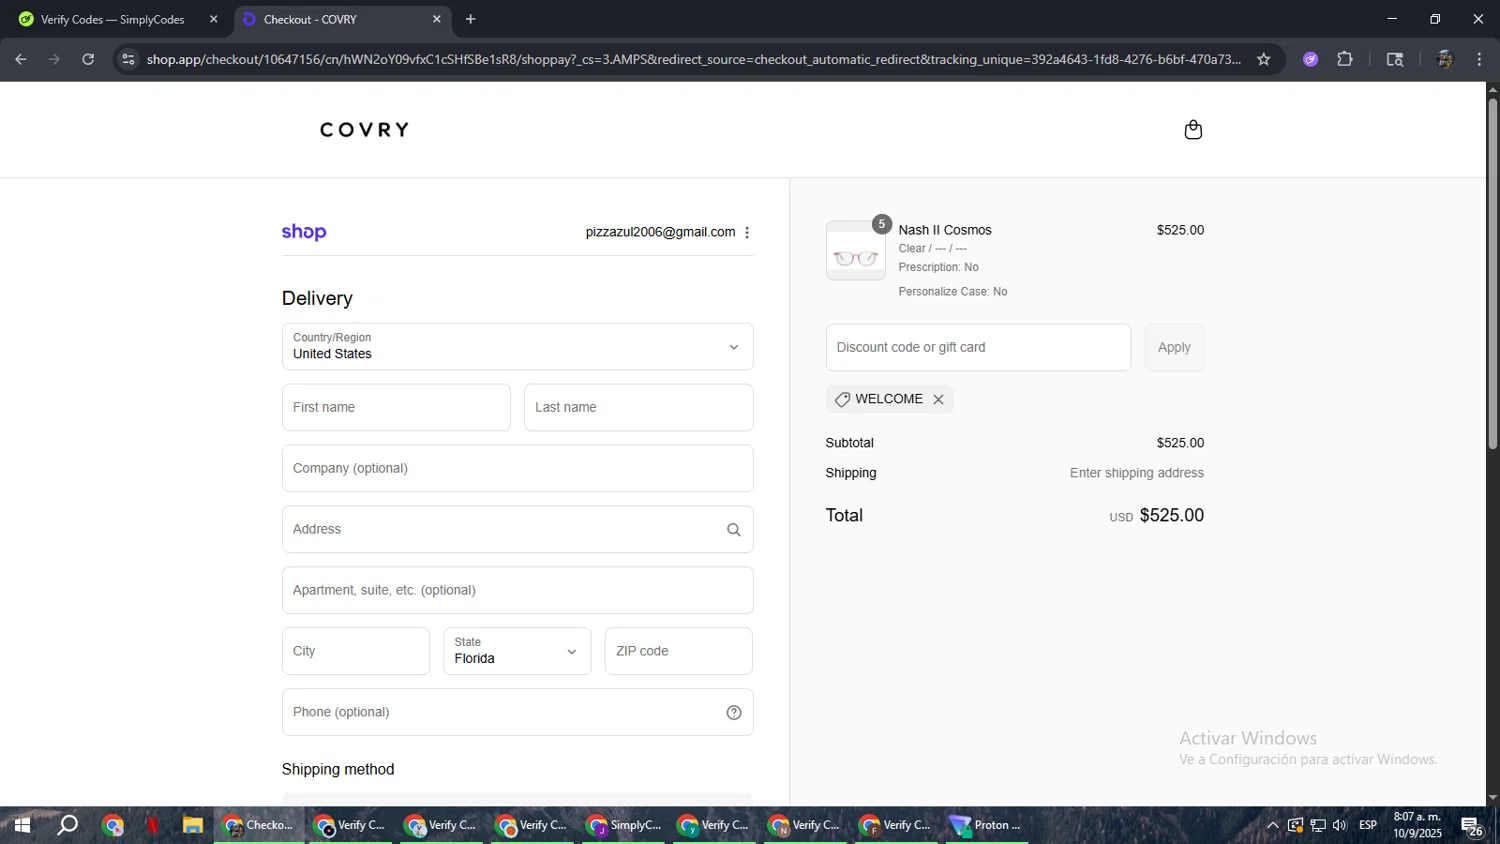Image resolution: width=1500 pixels, height=844 pixels.
Task: Click the Nash II Cosmos product thumbnail
Action: 855,250
